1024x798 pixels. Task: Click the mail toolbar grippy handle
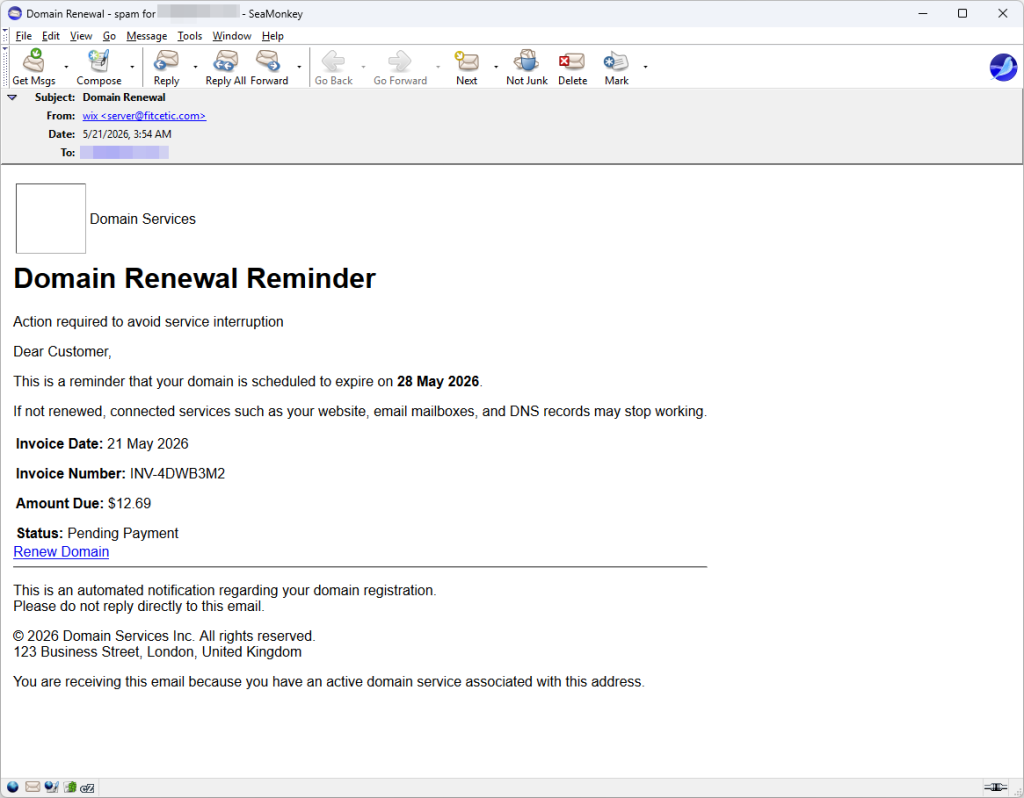click(5, 67)
